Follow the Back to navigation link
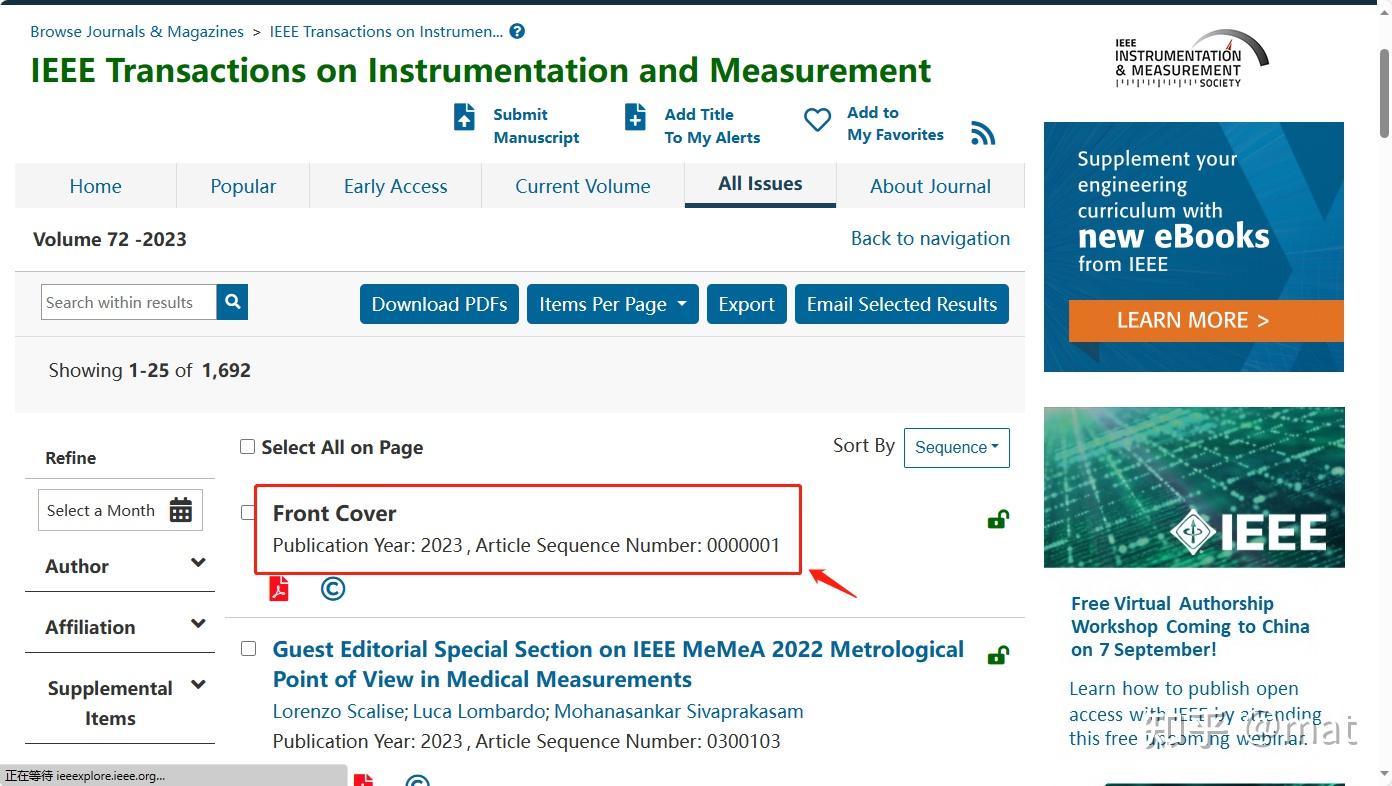The height and width of the screenshot is (786, 1392). pyautogui.click(x=930, y=238)
